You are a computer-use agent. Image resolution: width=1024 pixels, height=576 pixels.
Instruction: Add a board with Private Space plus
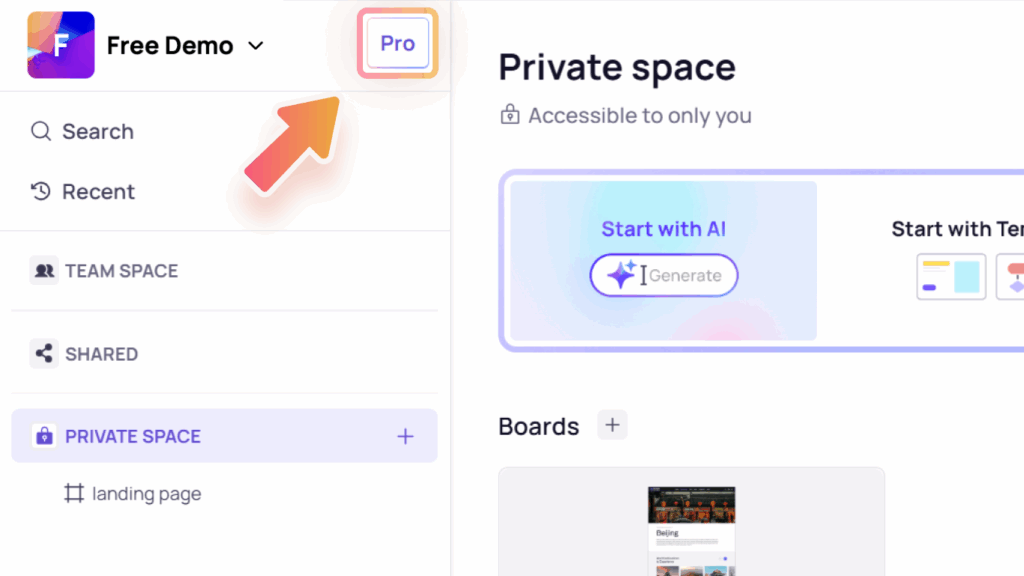[406, 436]
